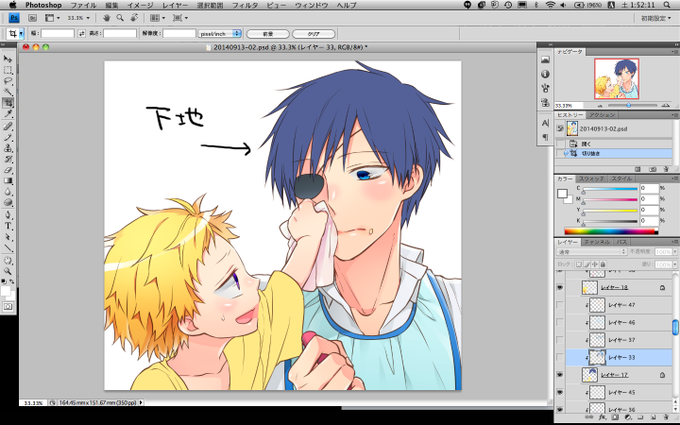Hide レイヤー 36 layer
The image size is (680, 425).
(x=560, y=409)
